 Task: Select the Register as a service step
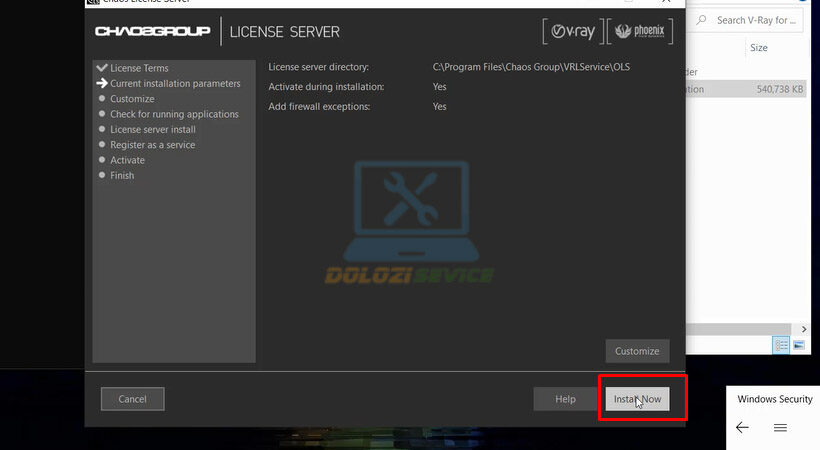(152, 145)
